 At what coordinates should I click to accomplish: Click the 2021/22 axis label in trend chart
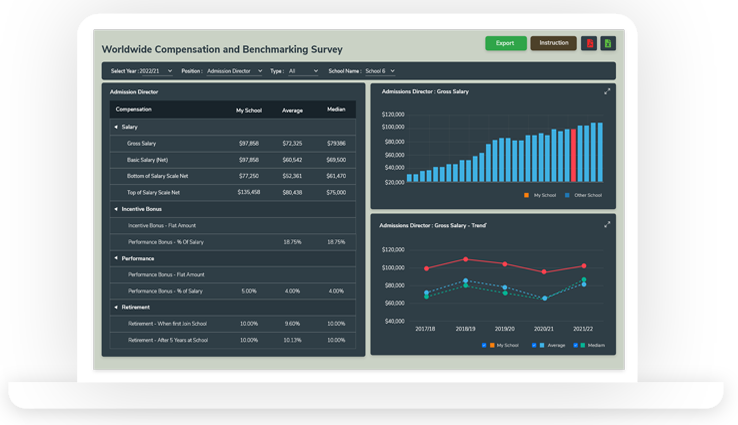click(583, 329)
